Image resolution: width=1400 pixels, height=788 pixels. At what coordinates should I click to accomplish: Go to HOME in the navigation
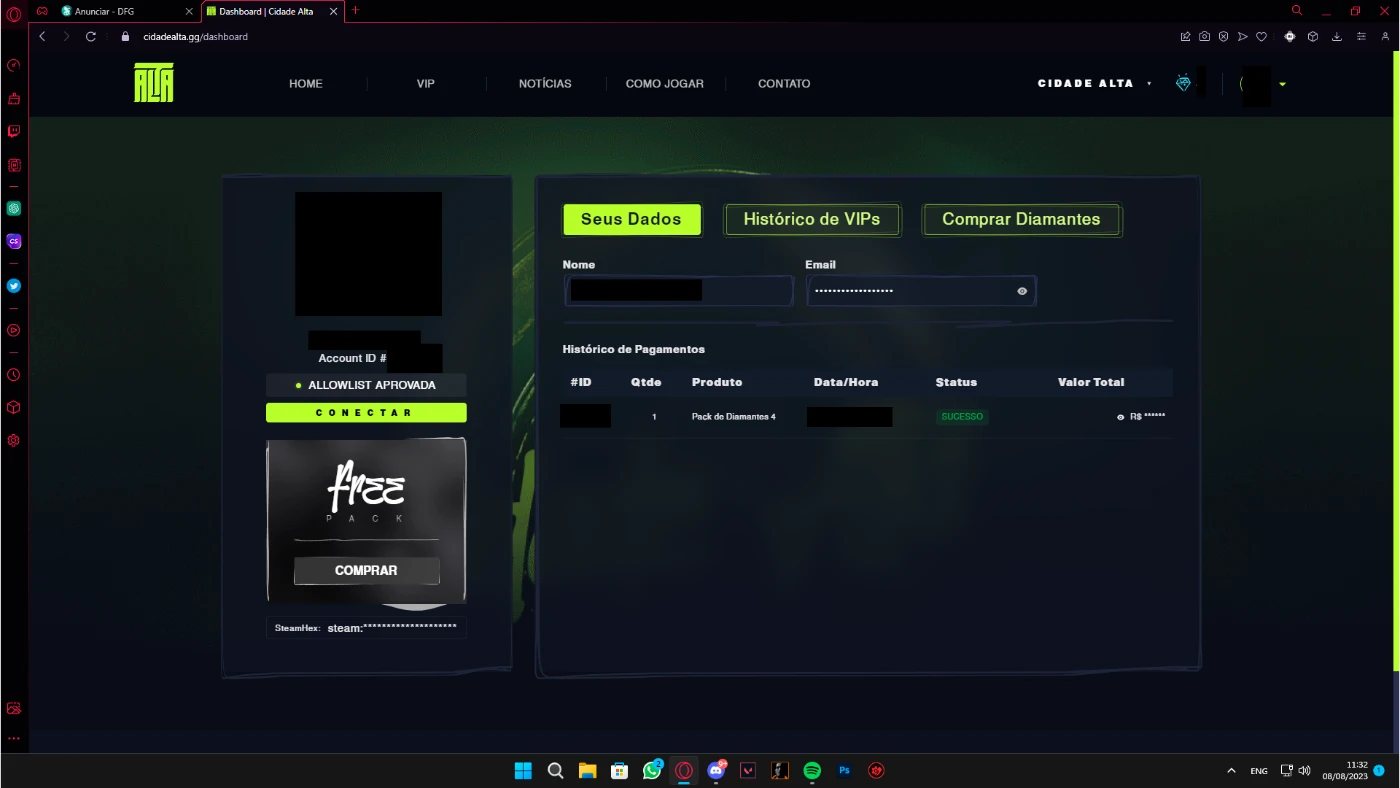[306, 84]
